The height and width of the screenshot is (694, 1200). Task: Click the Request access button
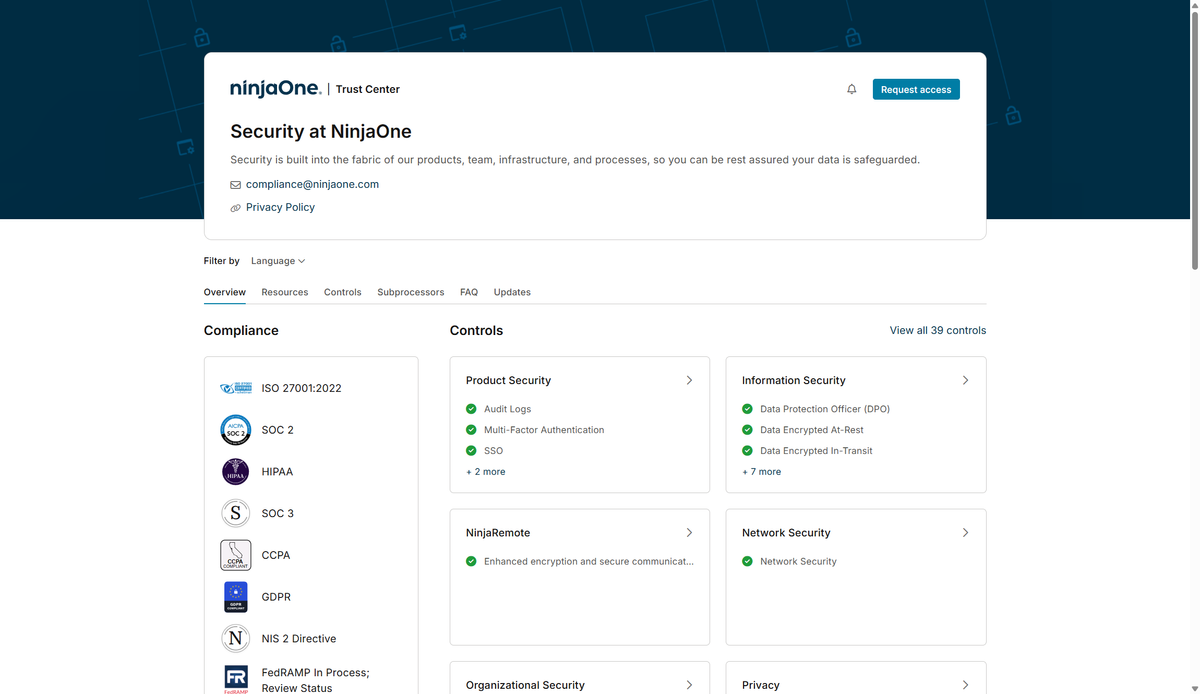click(x=916, y=89)
